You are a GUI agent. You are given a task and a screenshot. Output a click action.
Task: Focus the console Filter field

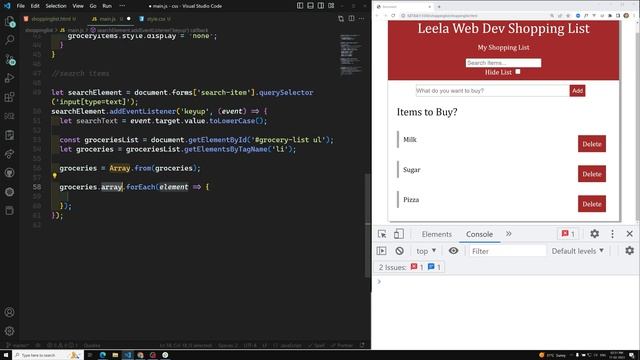point(507,251)
